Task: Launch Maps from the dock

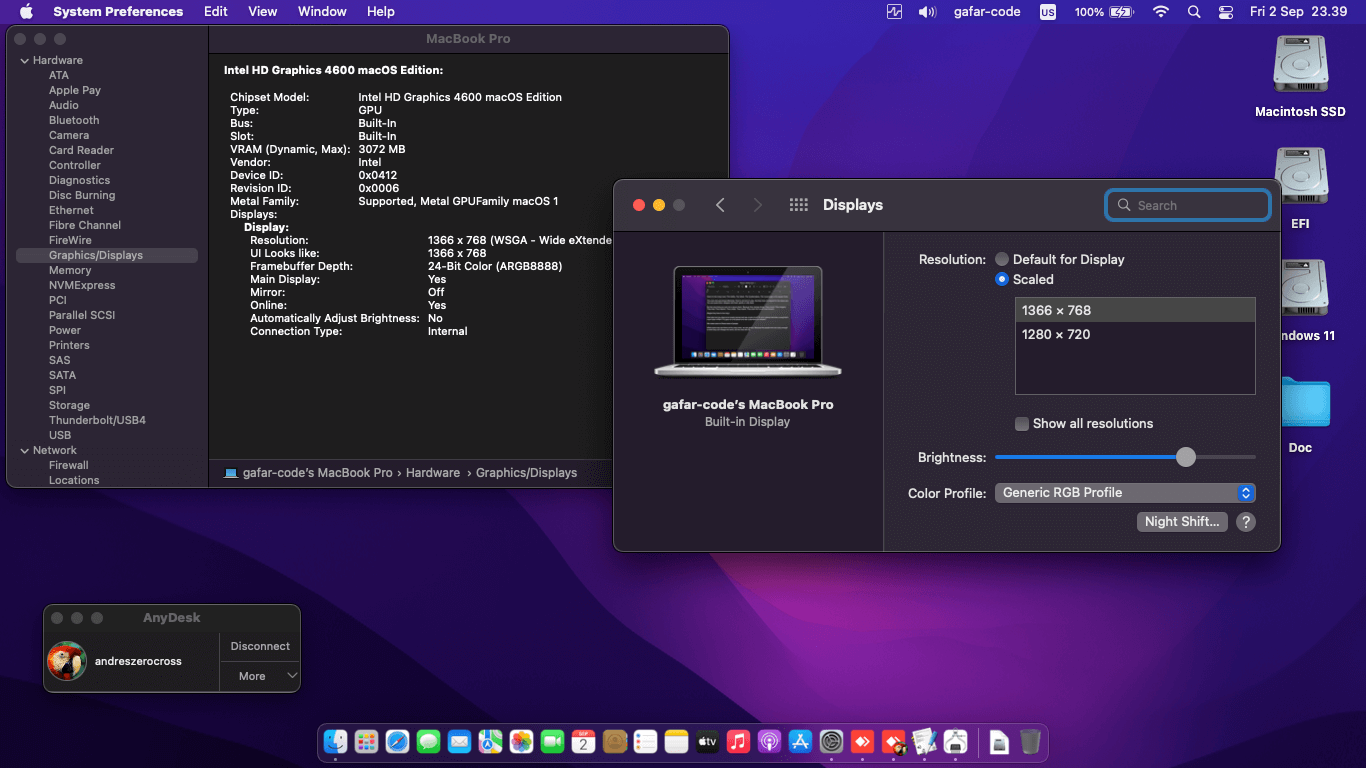Action: tap(490, 742)
